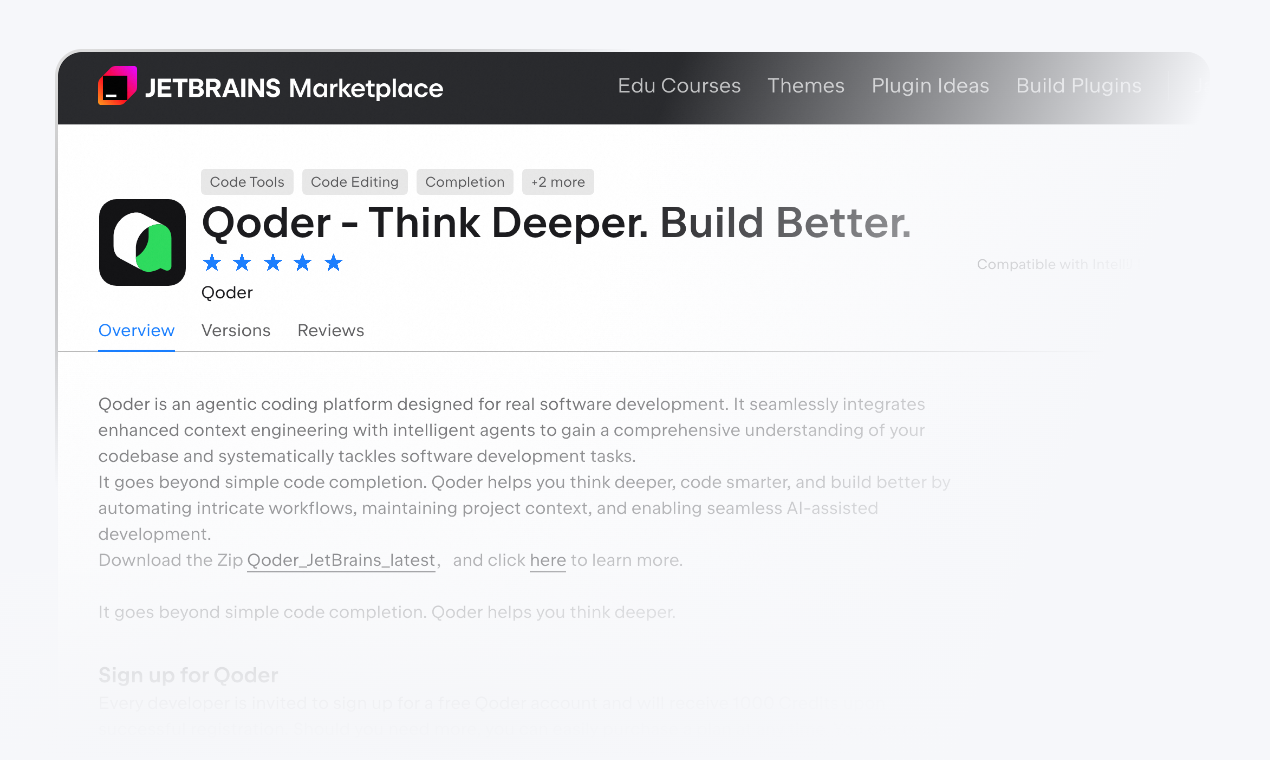Select the middle star in the rating row
The width and height of the screenshot is (1270, 760).
click(272, 262)
